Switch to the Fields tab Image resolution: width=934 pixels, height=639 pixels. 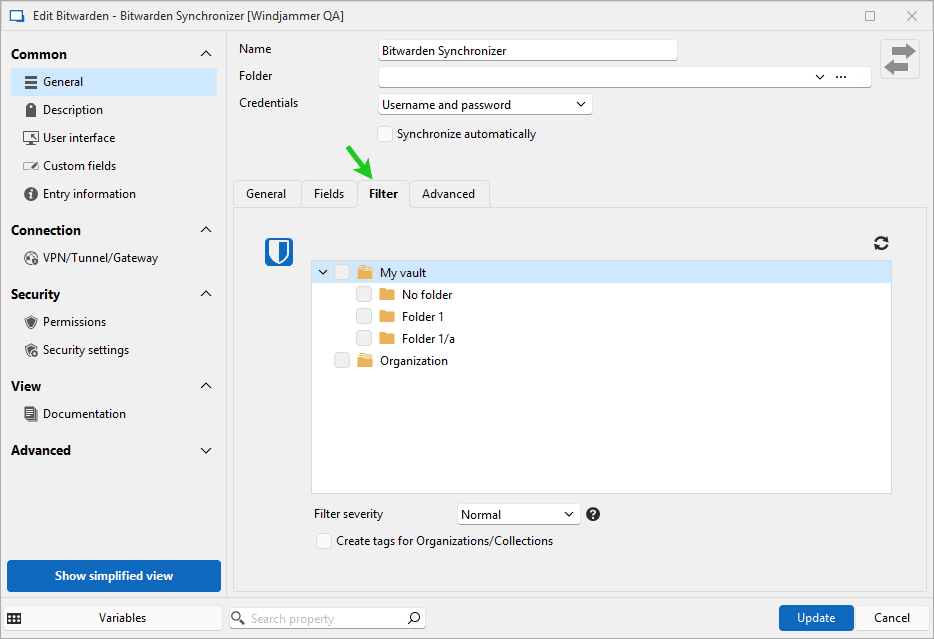click(x=329, y=194)
